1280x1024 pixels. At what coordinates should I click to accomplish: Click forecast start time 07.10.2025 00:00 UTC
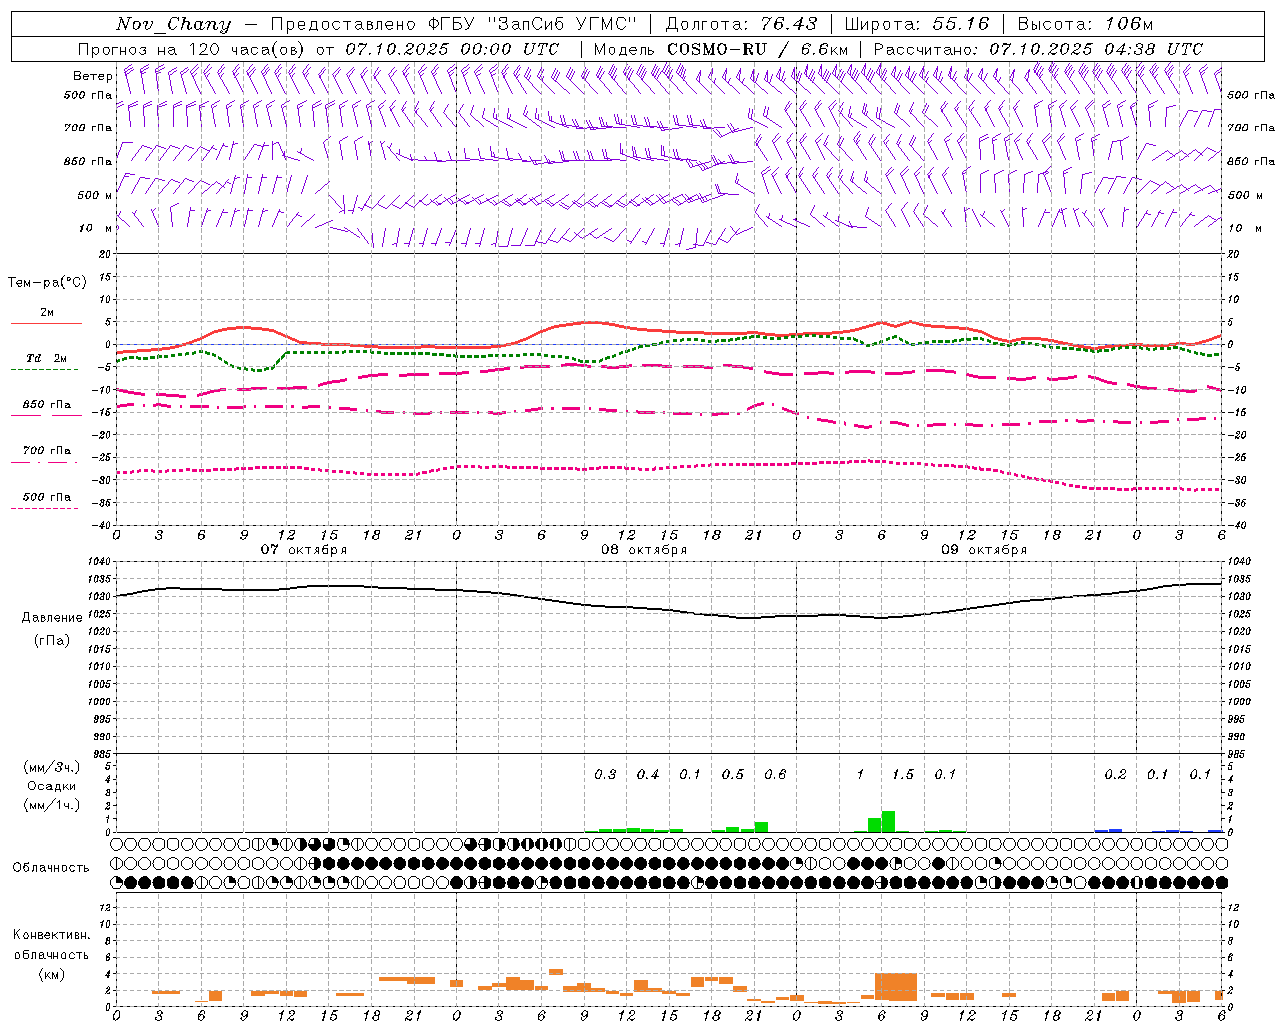(452, 49)
